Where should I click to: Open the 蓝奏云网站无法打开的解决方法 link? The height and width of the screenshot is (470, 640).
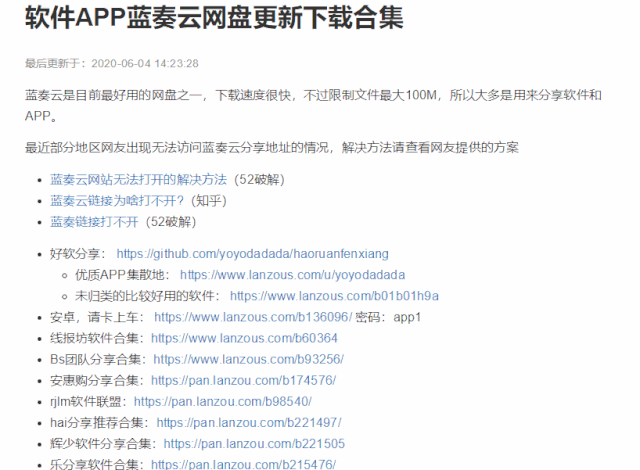click(x=138, y=180)
